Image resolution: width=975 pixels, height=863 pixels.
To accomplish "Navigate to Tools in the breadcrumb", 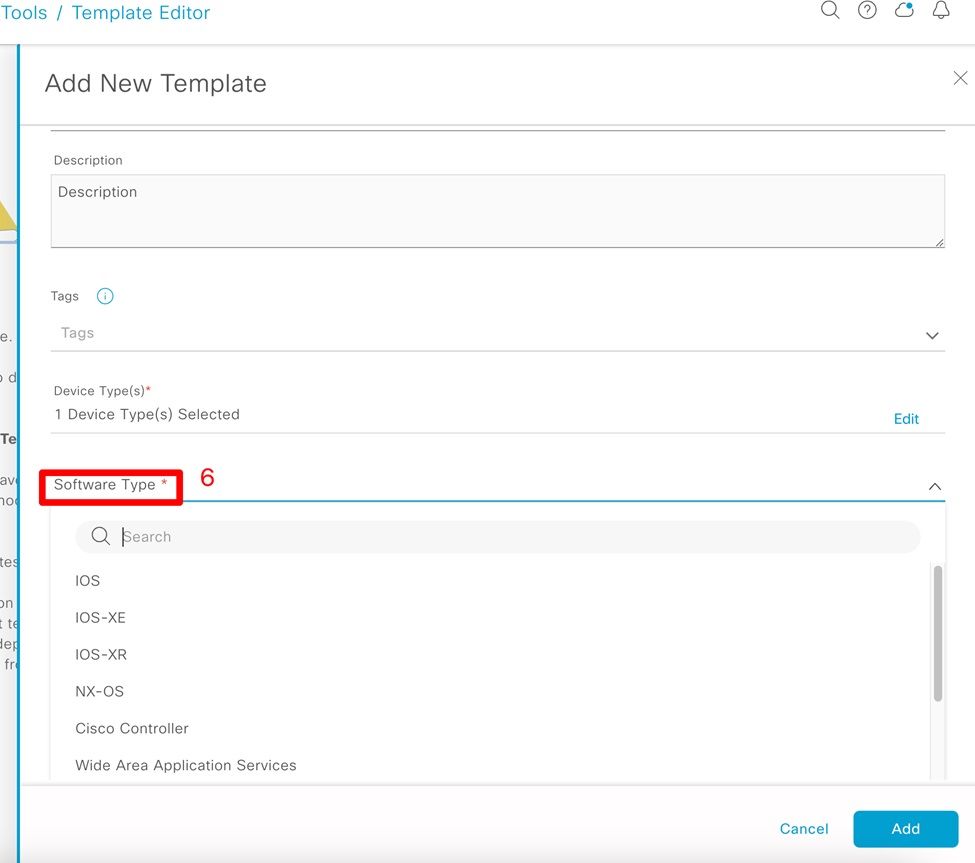I will (24, 13).
